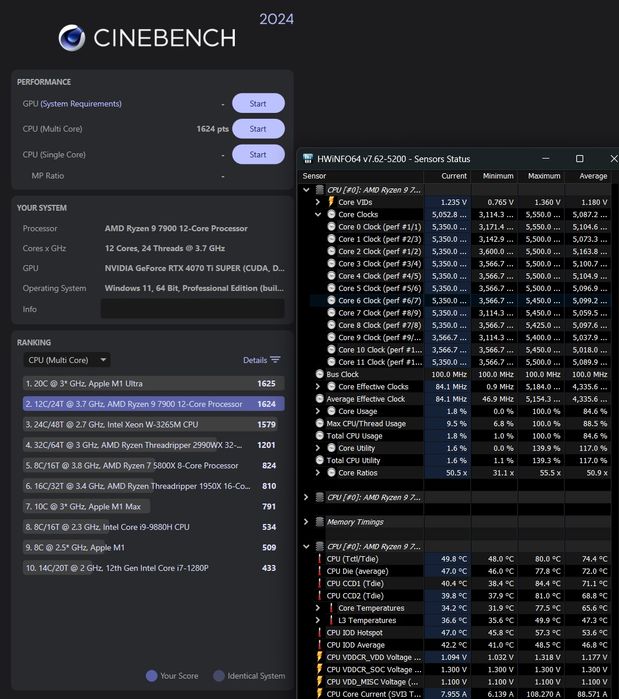This screenshot has width=619, height=699.
Task: Select the Intel Core i9-9880H ranking row
Action: coord(153,527)
